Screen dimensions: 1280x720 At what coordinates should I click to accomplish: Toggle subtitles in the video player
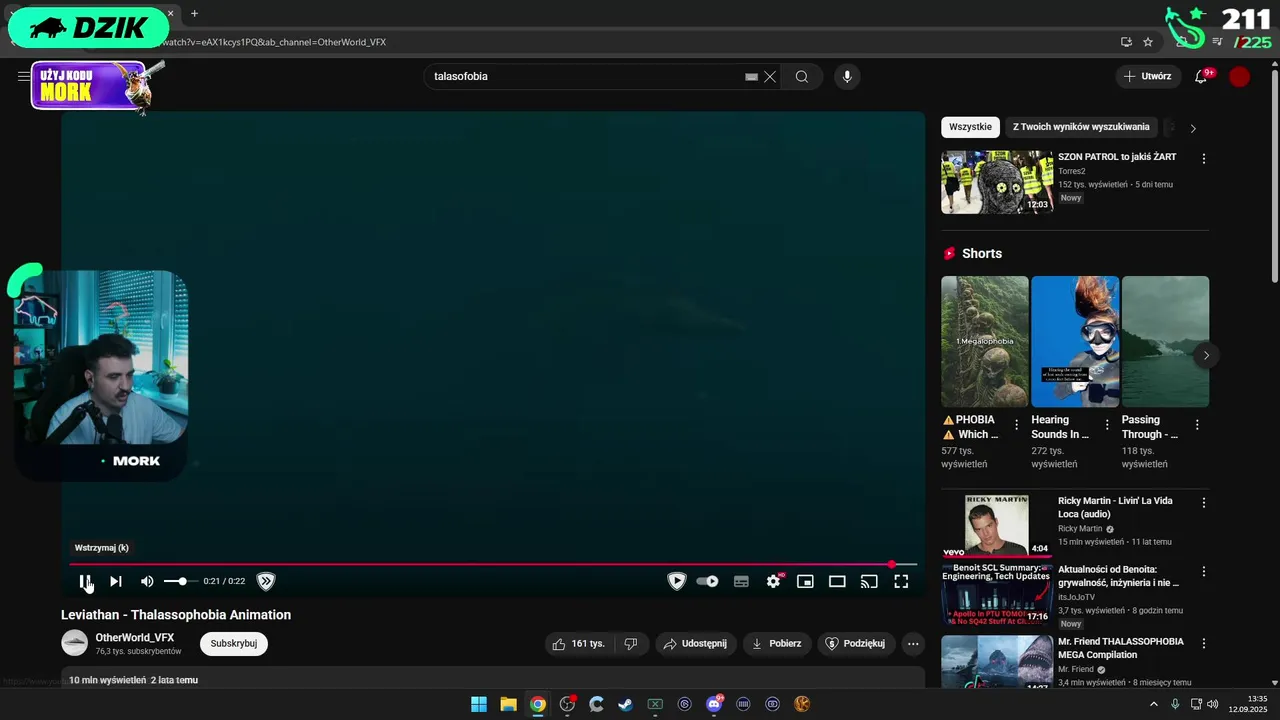coord(741,581)
